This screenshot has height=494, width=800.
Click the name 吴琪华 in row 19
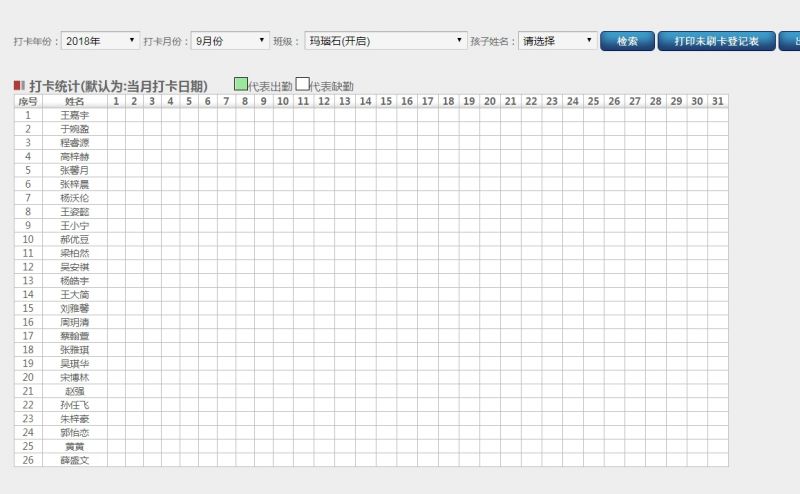(74, 363)
